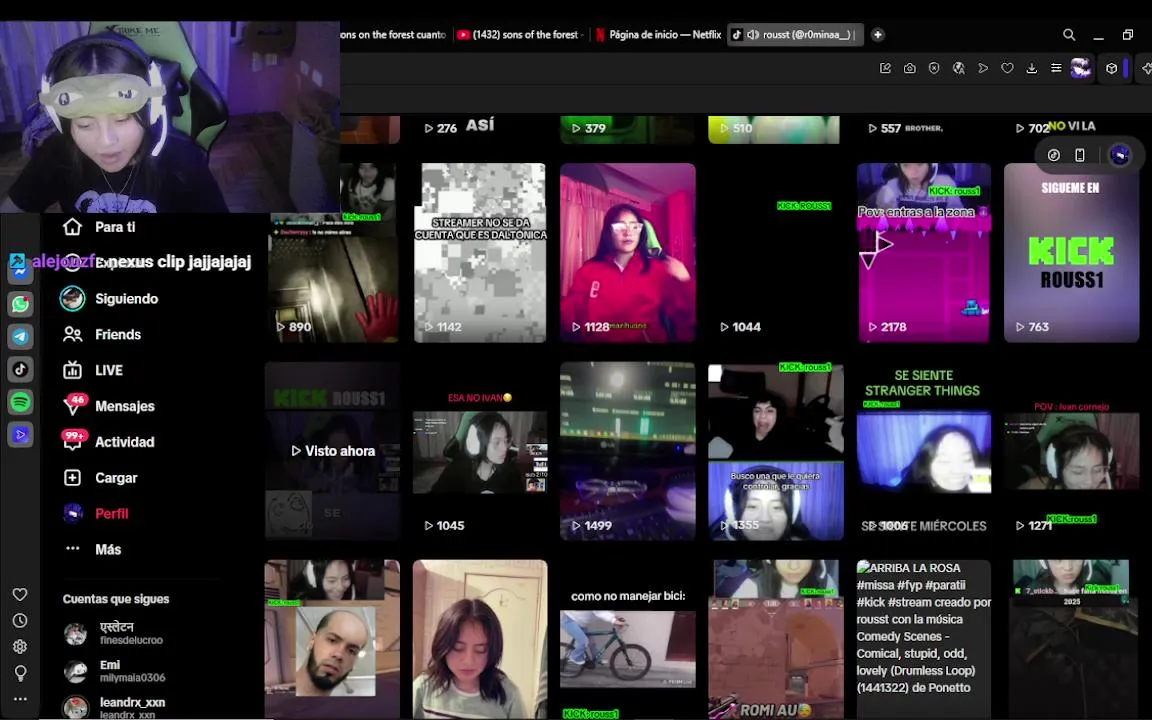Click the lightbulb tips icon in sidebar

pyautogui.click(x=21, y=673)
